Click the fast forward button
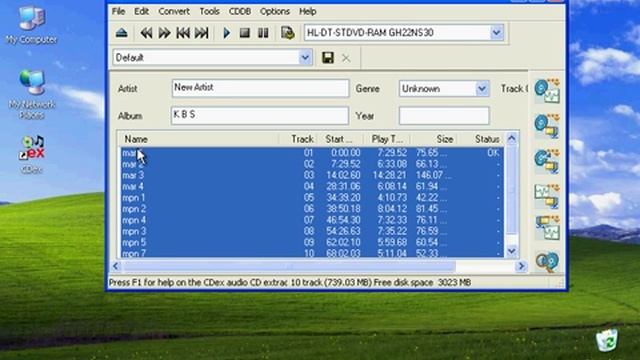The width and height of the screenshot is (640, 360). [x=164, y=33]
